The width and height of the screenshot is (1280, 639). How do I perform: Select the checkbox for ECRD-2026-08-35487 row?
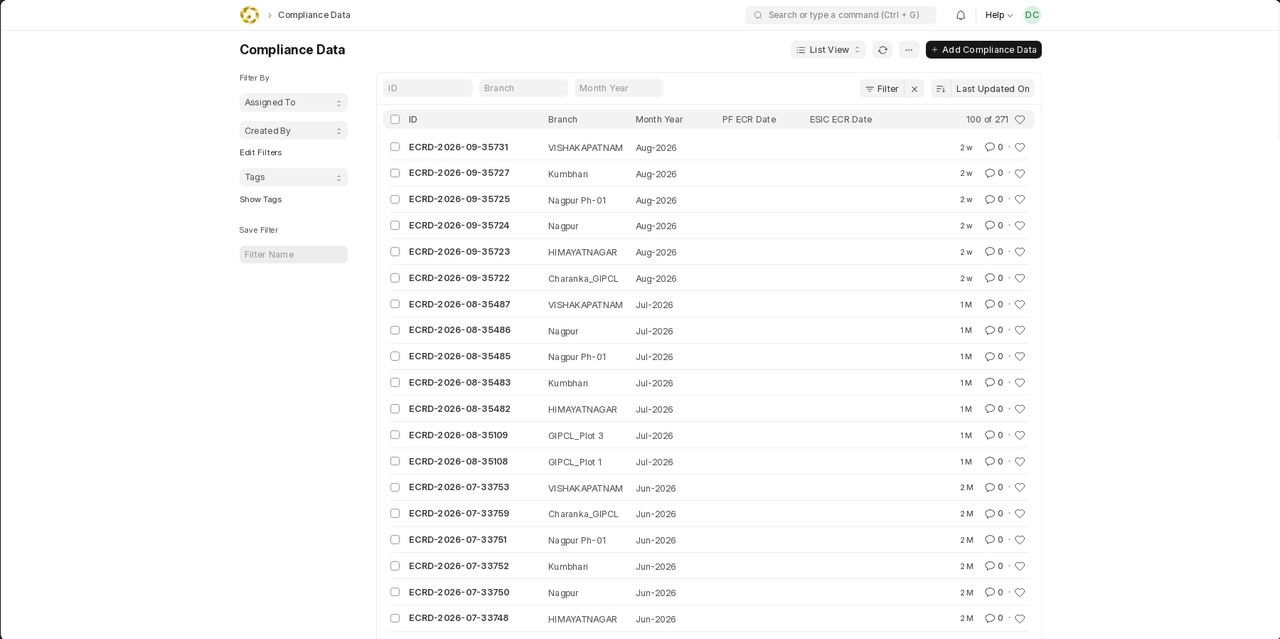tap(395, 304)
